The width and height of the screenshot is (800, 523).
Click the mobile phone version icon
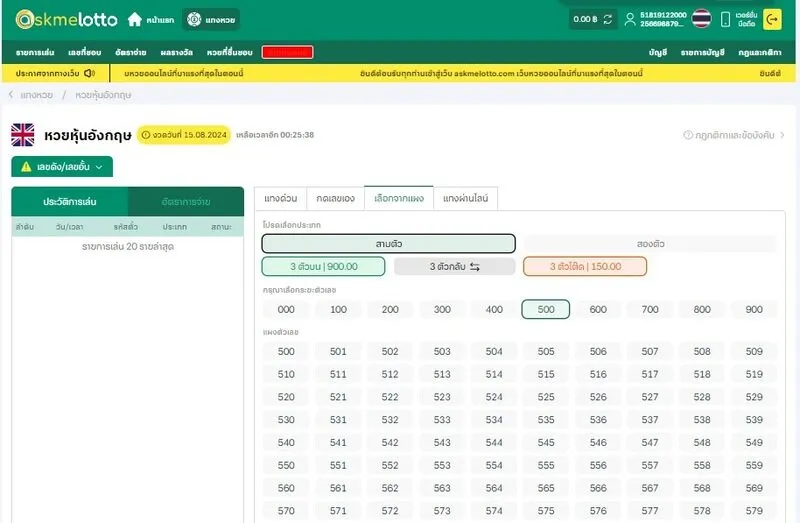(x=726, y=19)
